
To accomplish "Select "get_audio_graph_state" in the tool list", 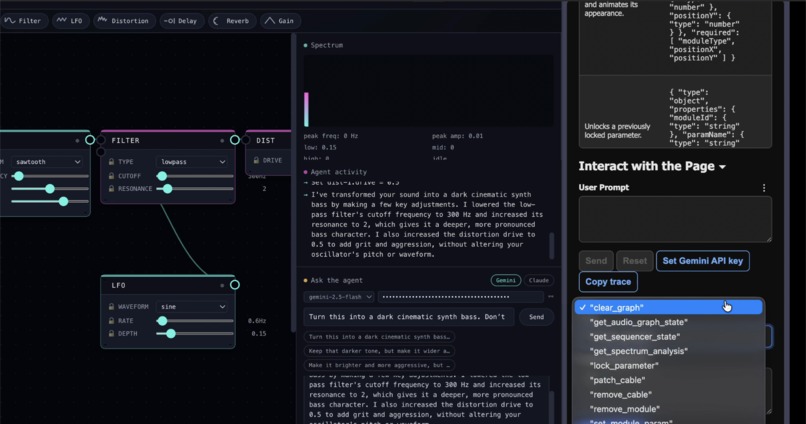I will (x=669, y=322).
